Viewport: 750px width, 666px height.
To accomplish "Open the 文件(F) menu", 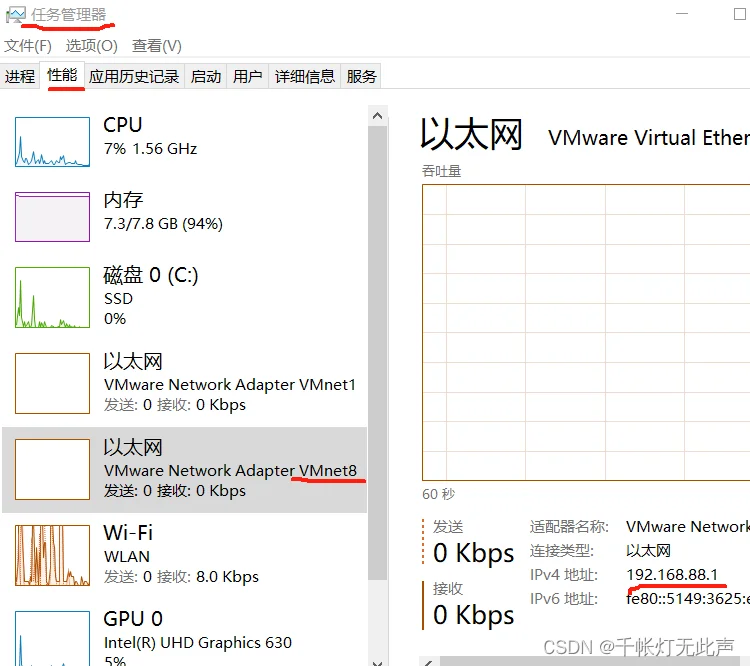I will click(x=28, y=46).
